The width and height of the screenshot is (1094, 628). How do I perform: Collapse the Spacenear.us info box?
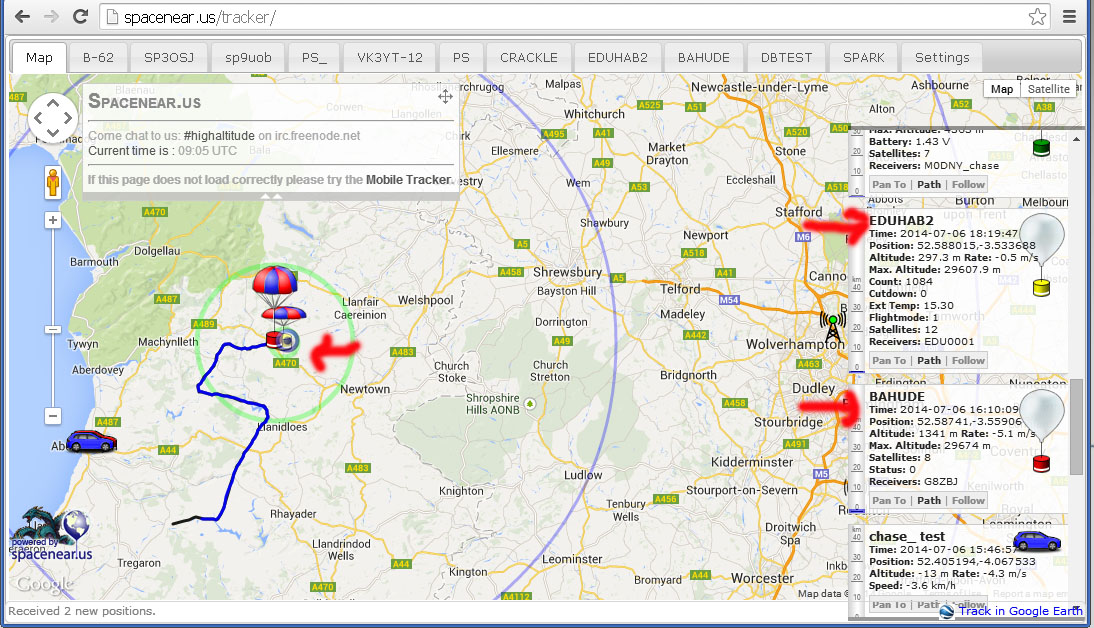coord(270,197)
